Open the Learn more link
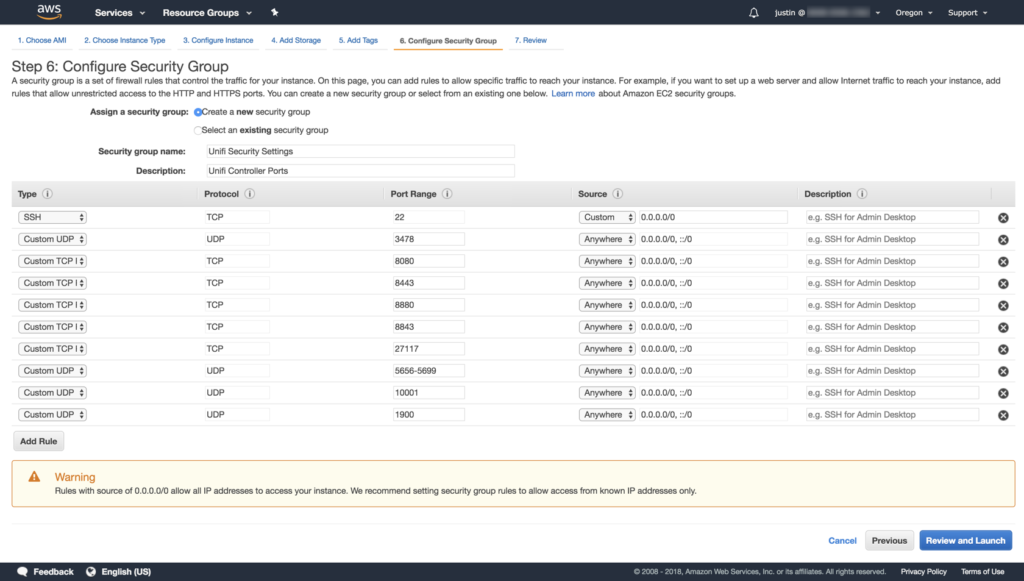 [x=573, y=94]
